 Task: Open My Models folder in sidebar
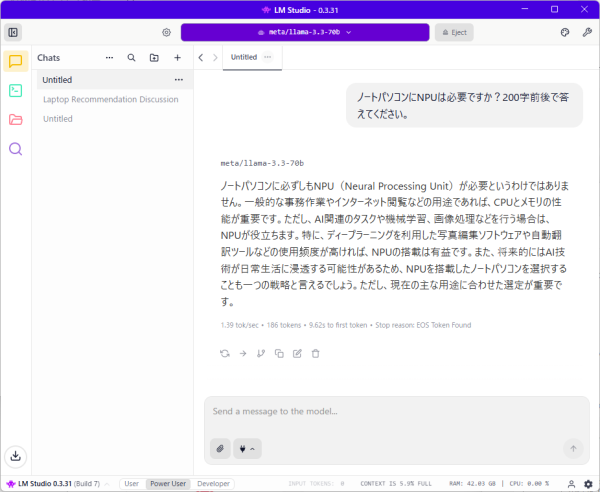(15, 120)
